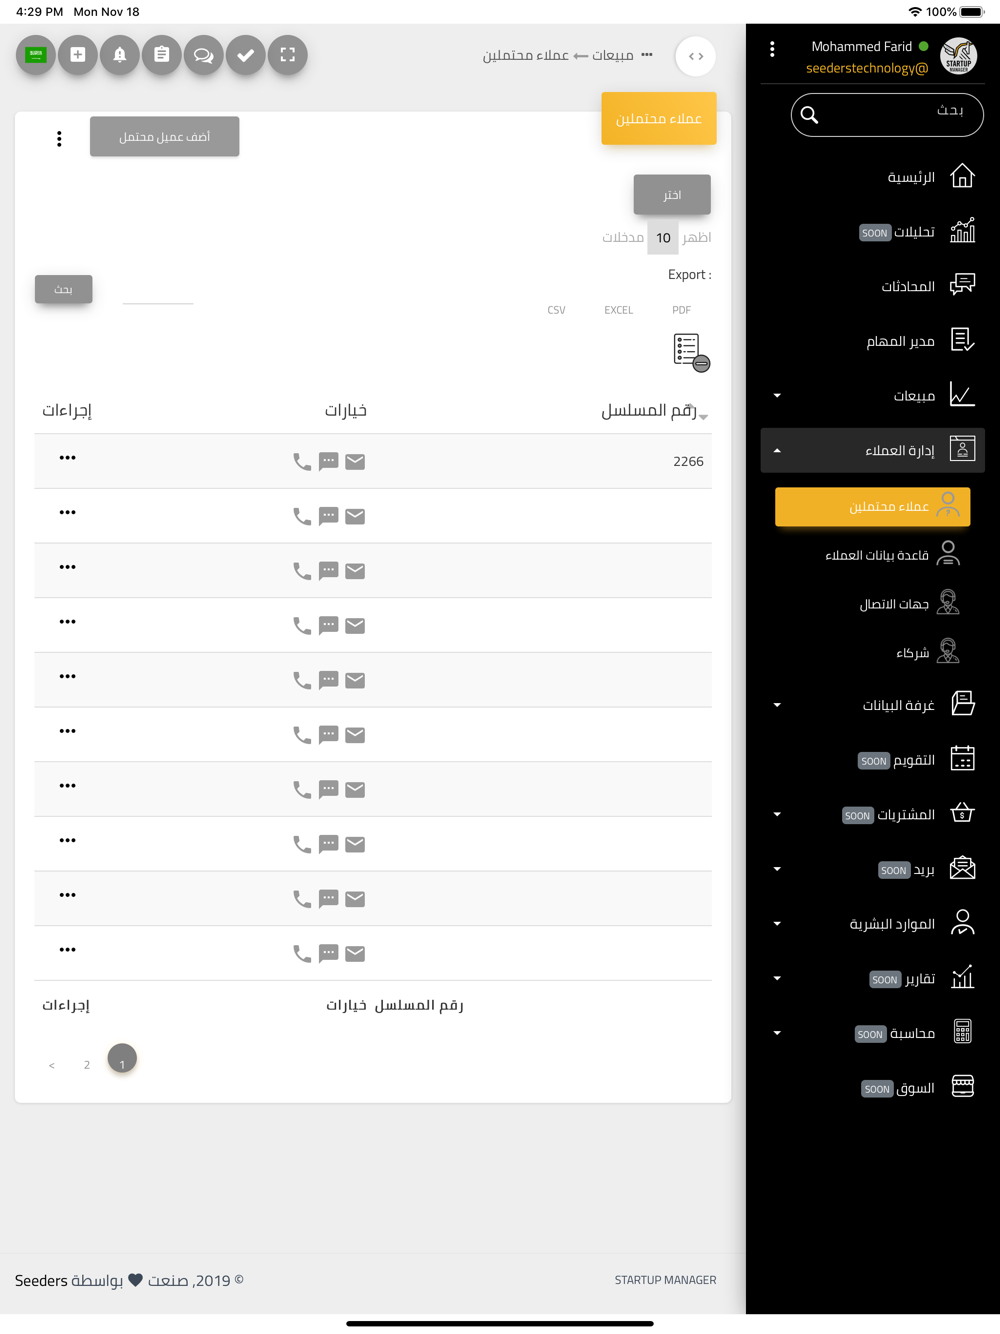This screenshot has width=1000, height=1334.
Task: Click the email icon in last row
Action: point(355,953)
